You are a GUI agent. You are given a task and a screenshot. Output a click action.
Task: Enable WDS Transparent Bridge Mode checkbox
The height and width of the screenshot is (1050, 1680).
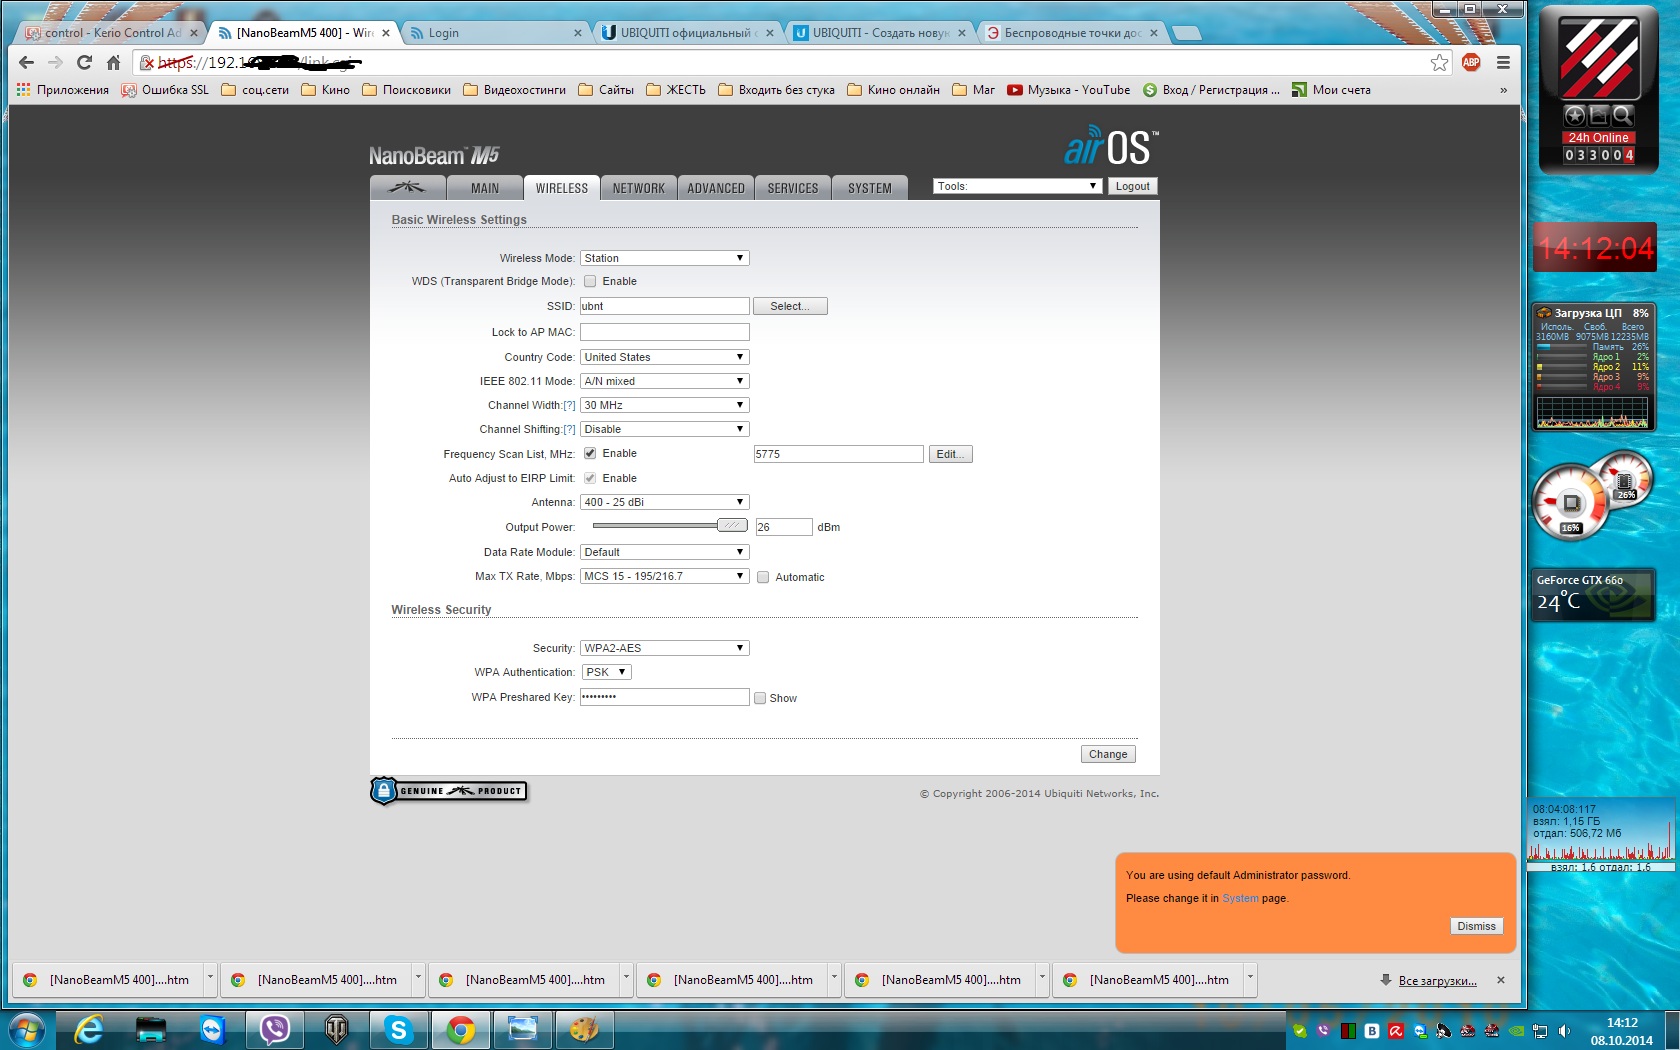click(x=590, y=281)
